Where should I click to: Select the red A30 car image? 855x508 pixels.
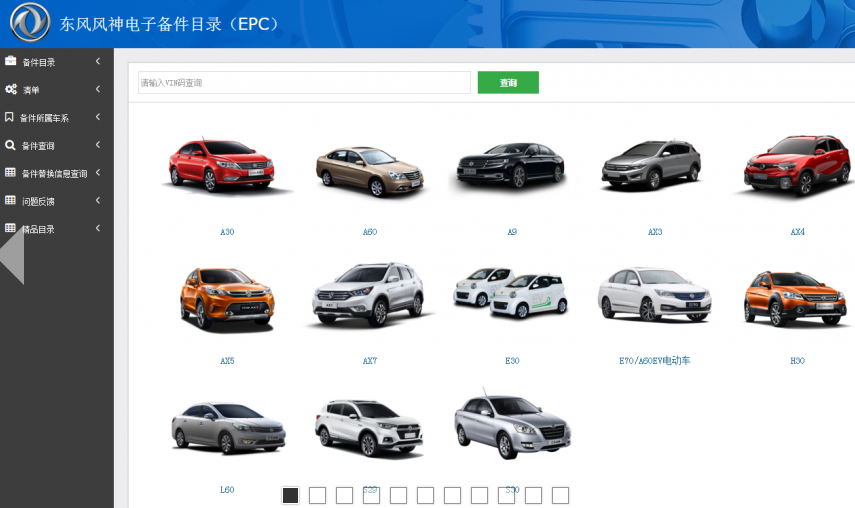point(227,165)
